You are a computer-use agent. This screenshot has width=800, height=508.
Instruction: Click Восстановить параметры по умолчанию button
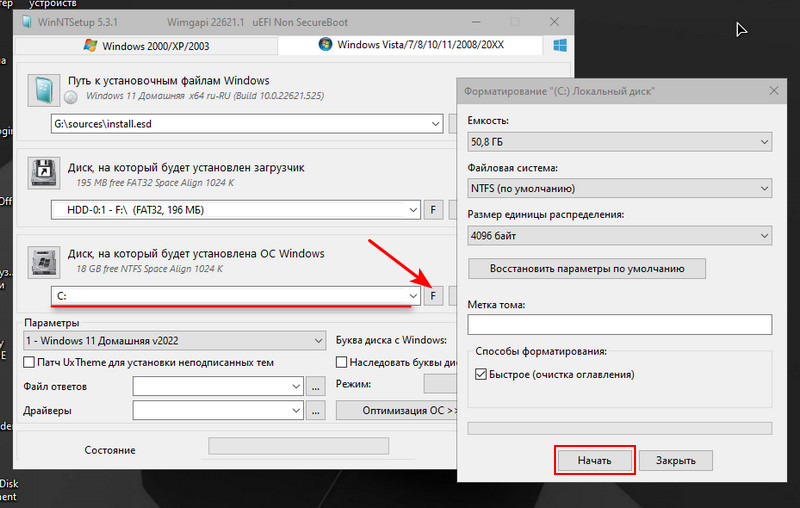(x=587, y=269)
